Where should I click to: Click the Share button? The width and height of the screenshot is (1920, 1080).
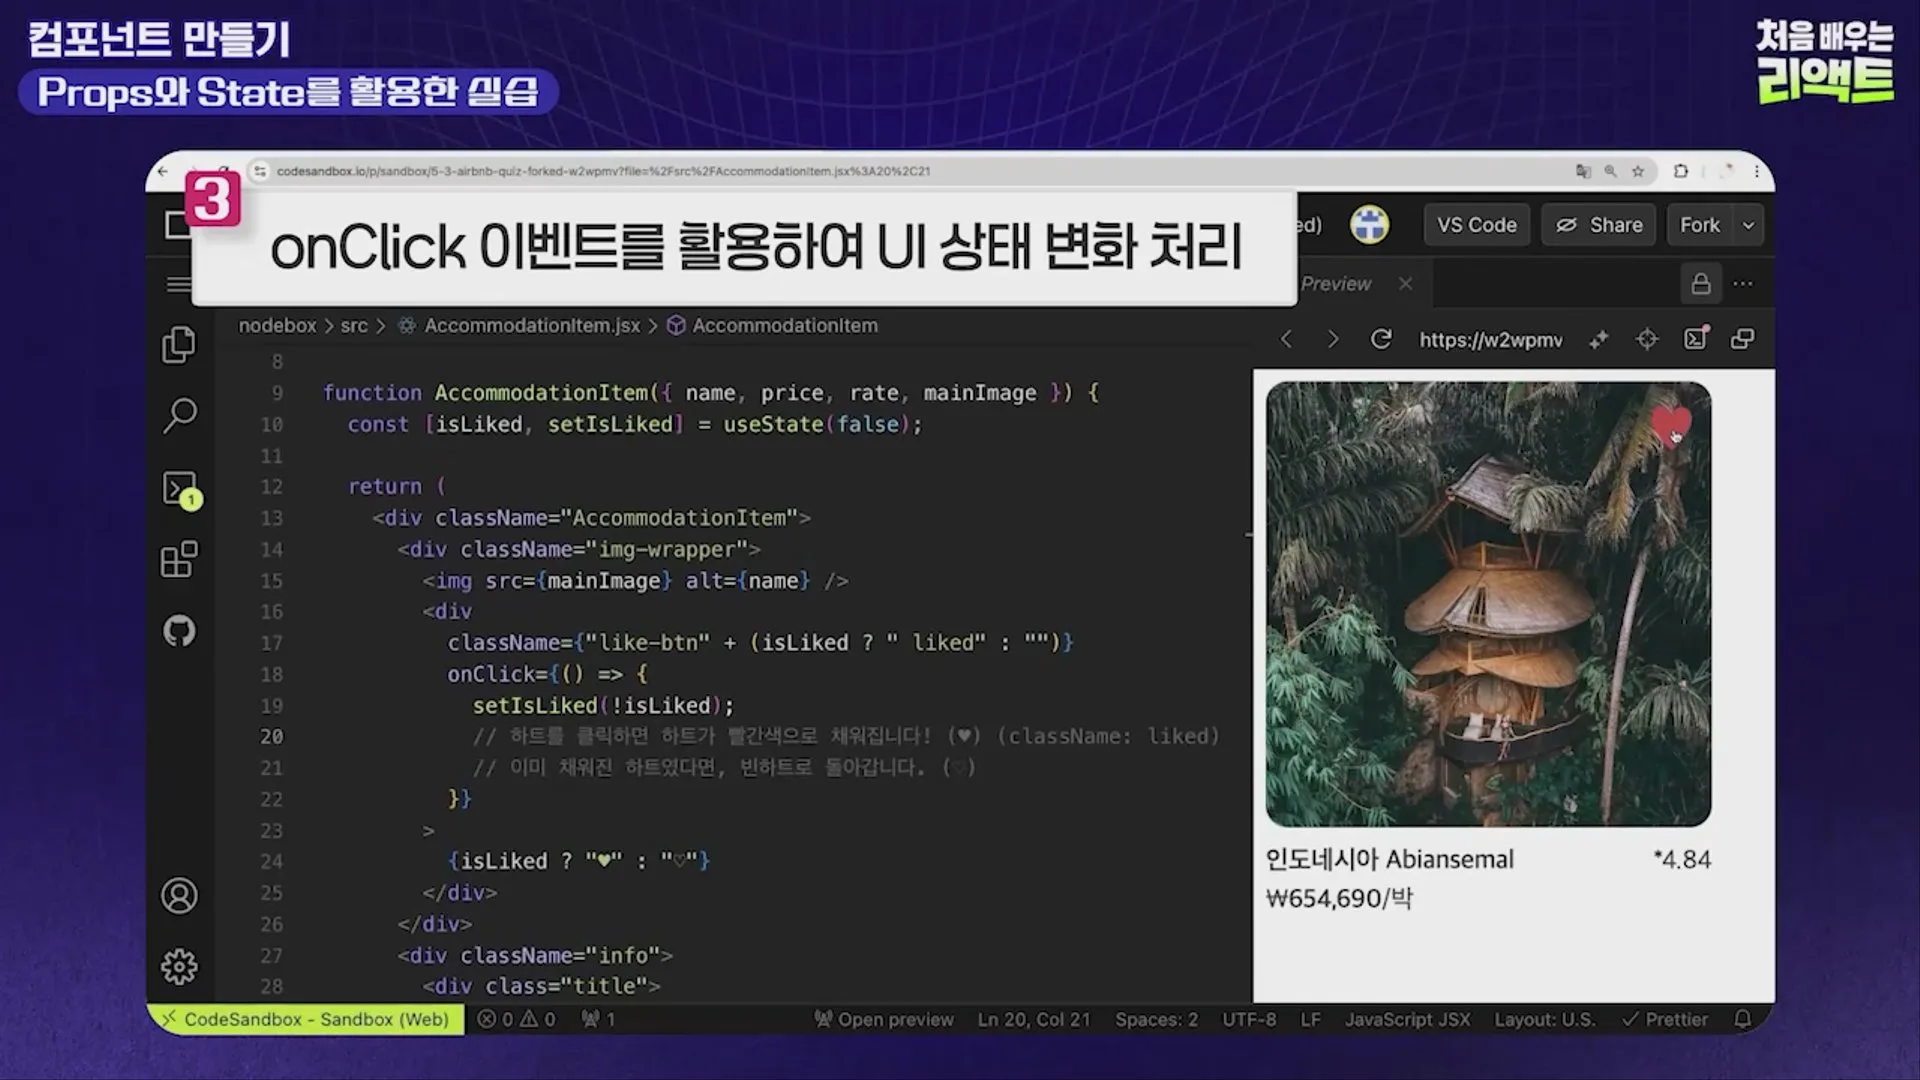(1598, 225)
